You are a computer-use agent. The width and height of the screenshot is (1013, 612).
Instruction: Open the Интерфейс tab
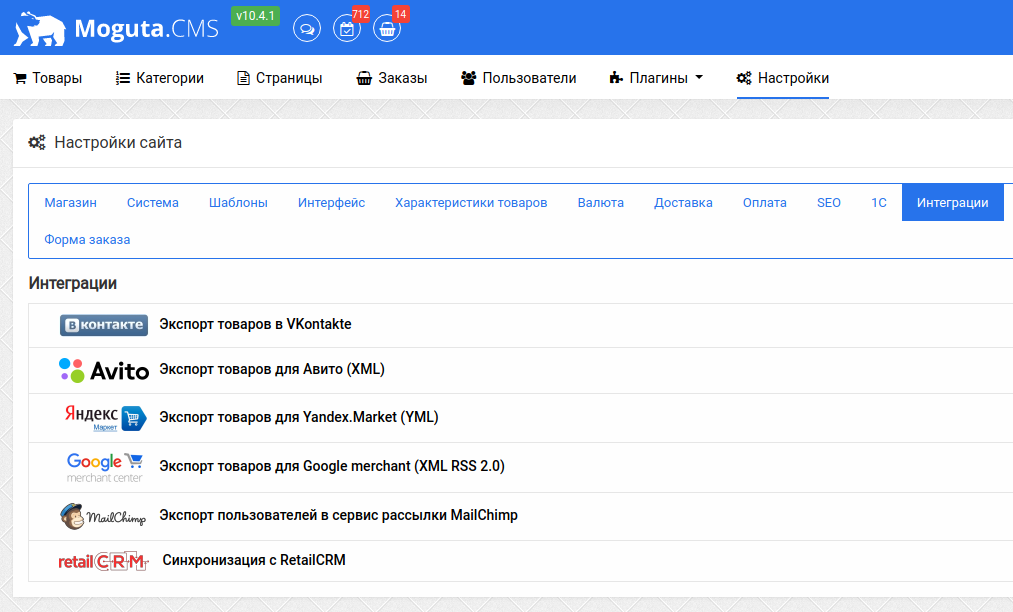pos(331,203)
